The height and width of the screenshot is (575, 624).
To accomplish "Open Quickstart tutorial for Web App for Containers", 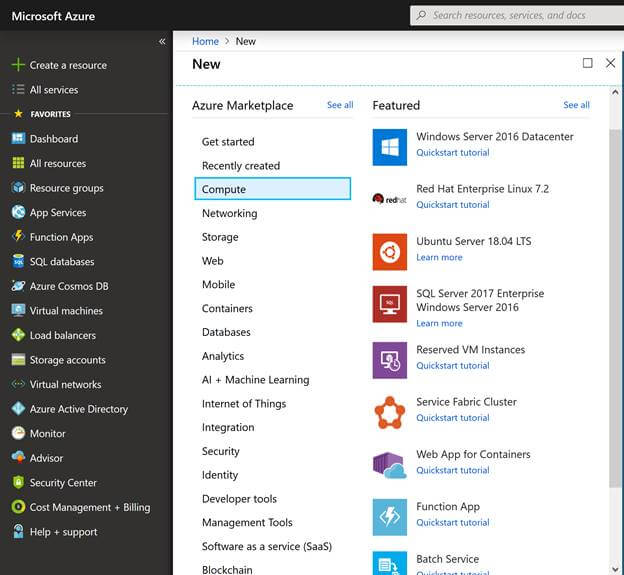I will pos(452,470).
